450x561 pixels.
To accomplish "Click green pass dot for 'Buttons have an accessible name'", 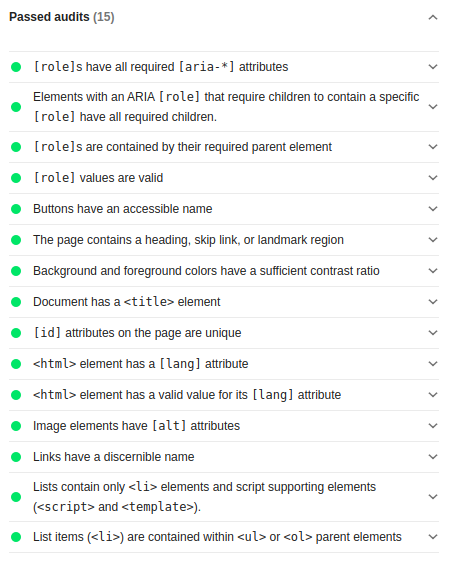I will coord(16,209).
